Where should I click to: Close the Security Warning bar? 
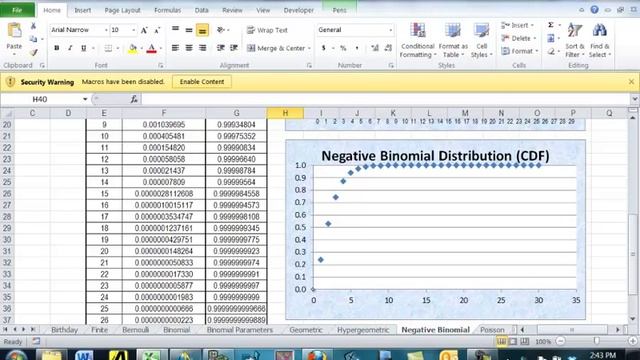click(x=631, y=82)
